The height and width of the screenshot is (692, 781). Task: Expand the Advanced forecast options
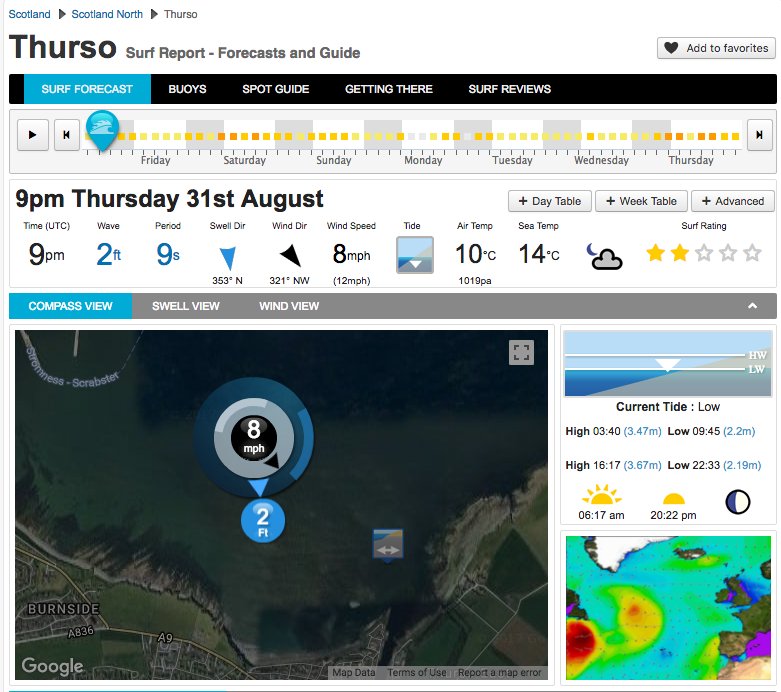(x=733, y=201)
